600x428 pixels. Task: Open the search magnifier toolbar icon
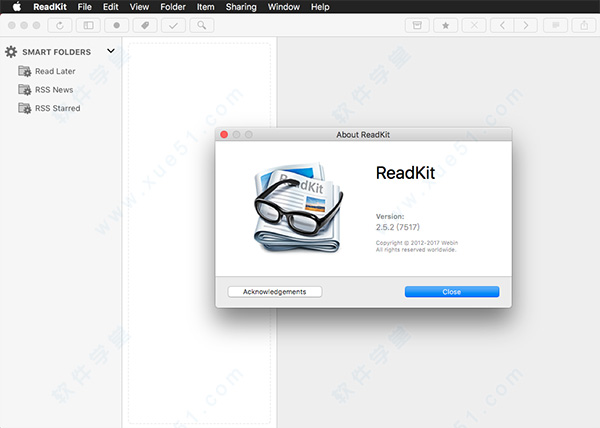(202, 26)
